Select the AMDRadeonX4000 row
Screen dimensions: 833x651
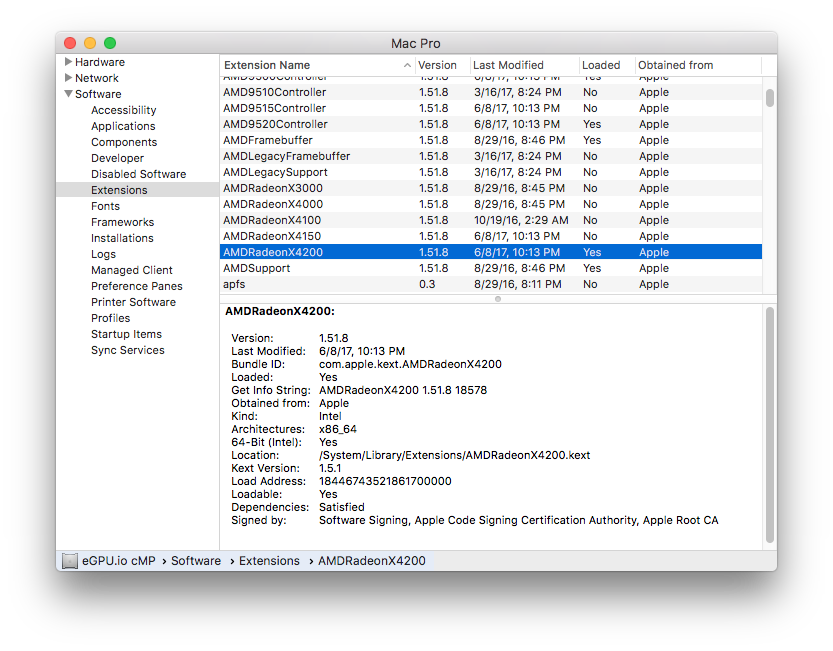point(491,204)
